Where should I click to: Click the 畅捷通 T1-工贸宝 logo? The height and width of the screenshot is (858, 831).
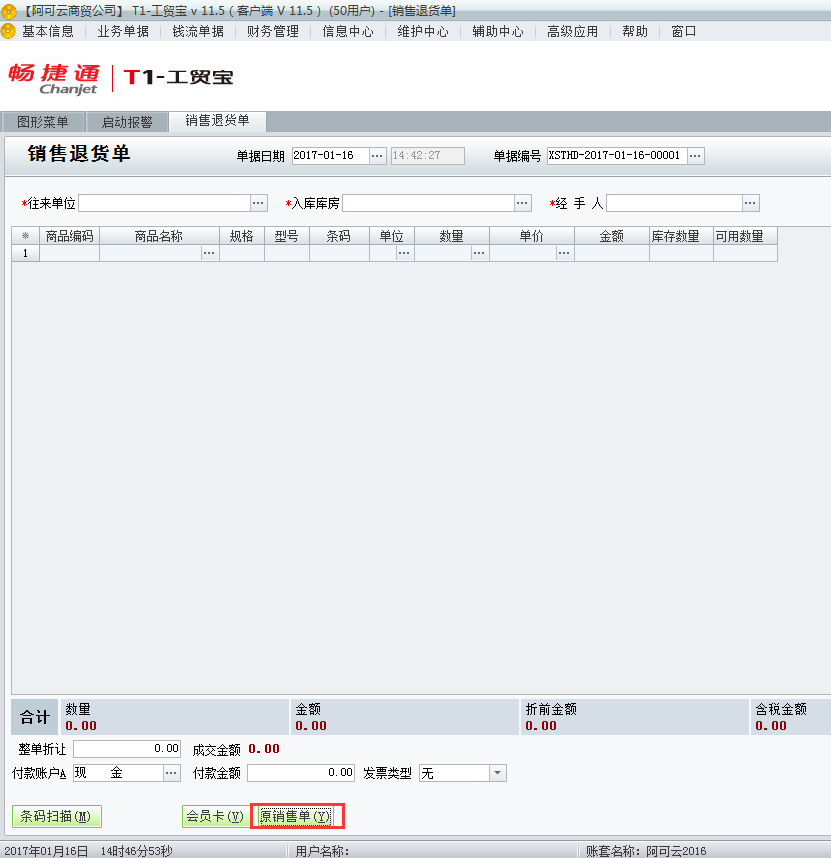(x=120, y=80)
